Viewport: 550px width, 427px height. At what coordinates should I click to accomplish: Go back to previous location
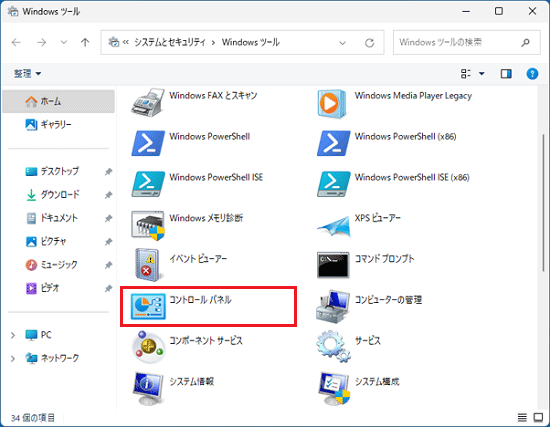[16, 42]
